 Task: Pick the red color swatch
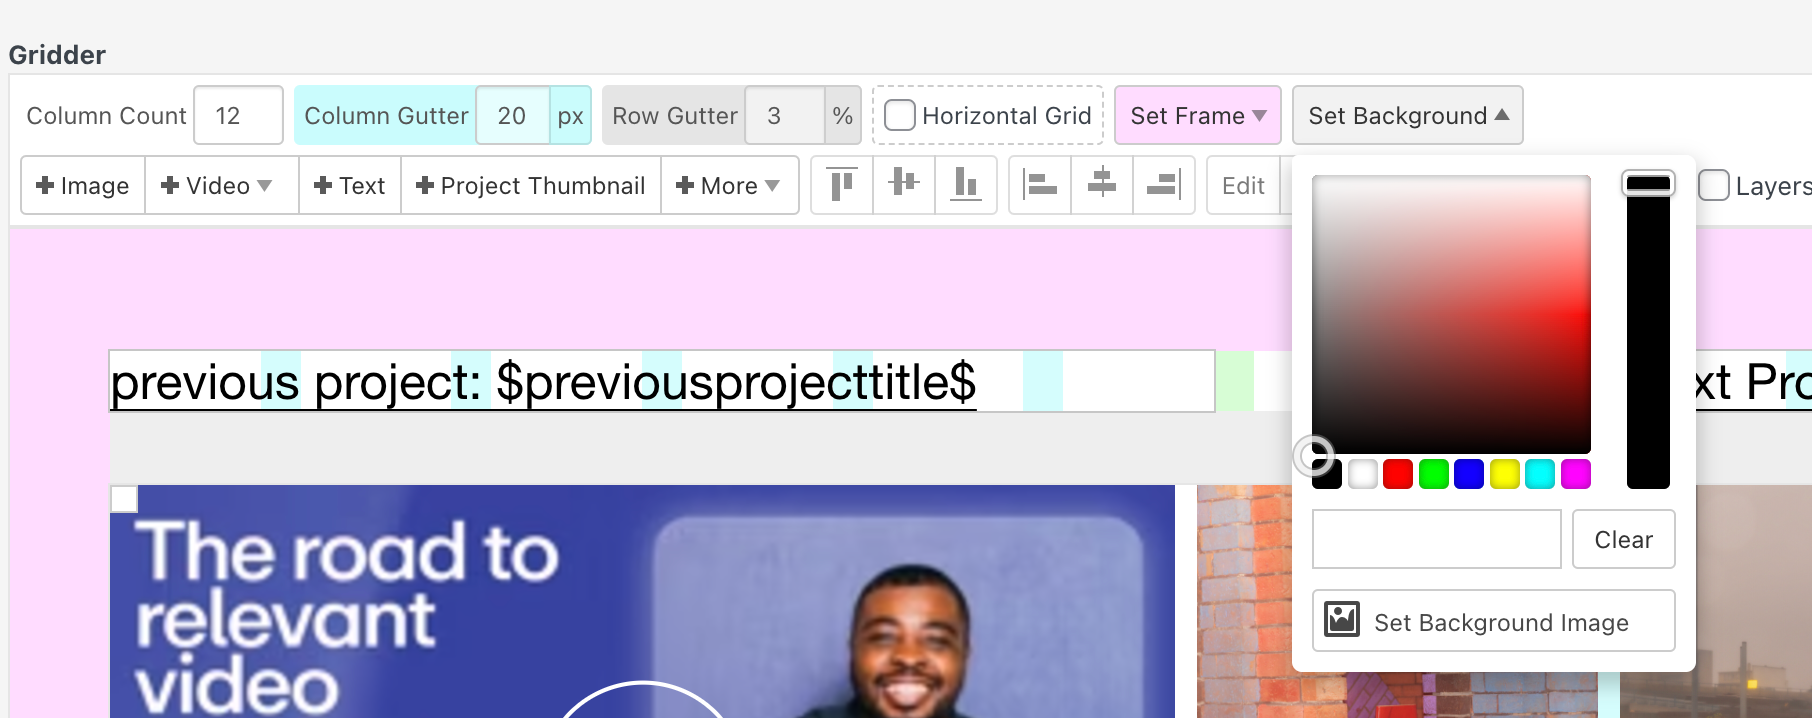click(1397, 475)
